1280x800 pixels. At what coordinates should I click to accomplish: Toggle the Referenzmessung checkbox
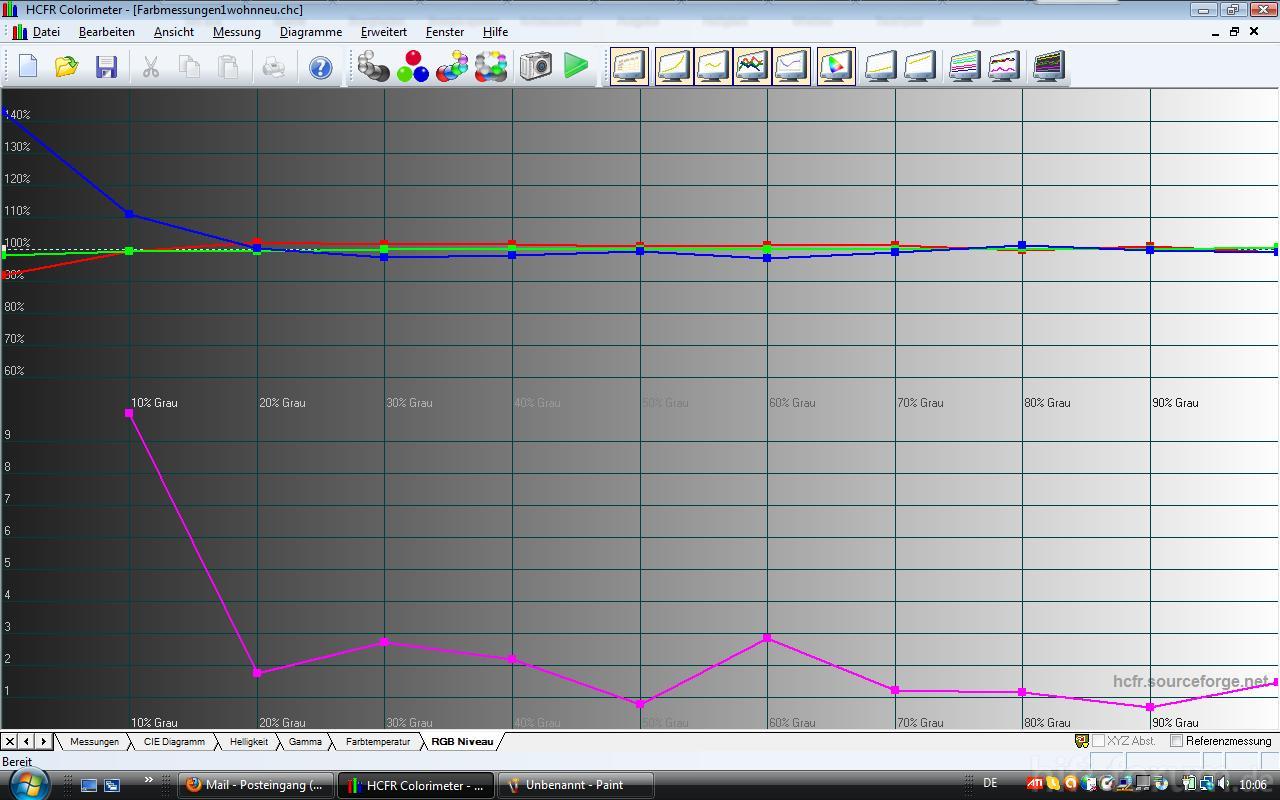(1177, 741)
